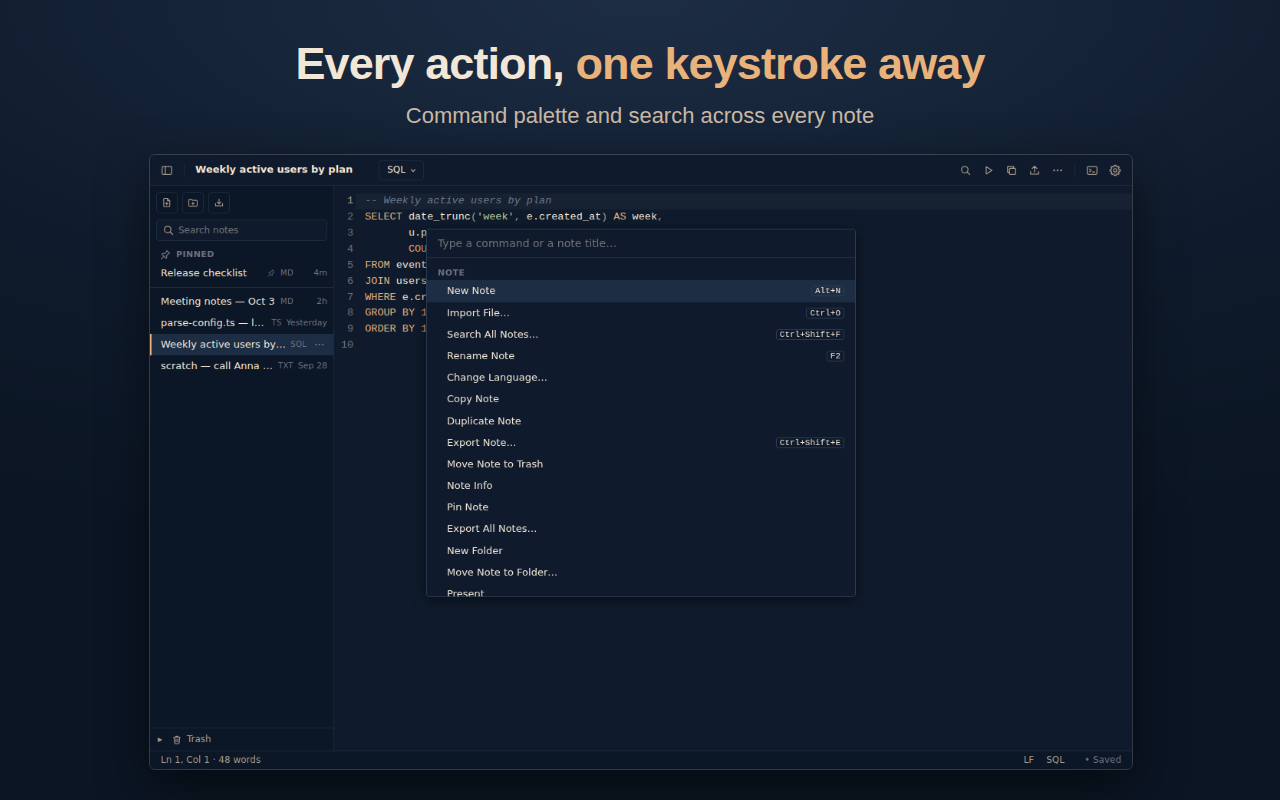Click the trash can icon in sidebar
The image size is (1280, 800).
point(177,740)
